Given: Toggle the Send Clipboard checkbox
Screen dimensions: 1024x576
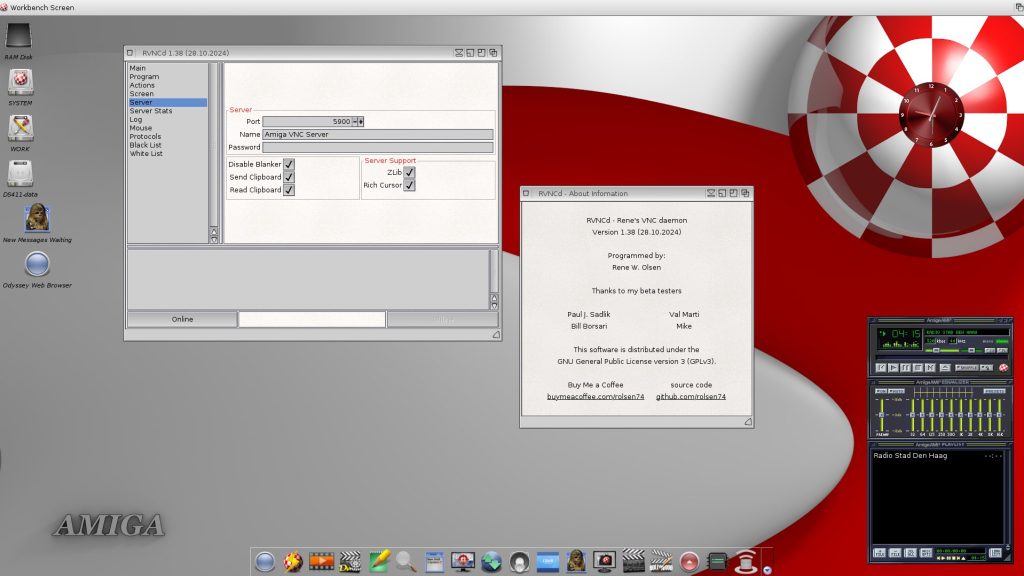Looking at the screenshot, I should 289,177.
